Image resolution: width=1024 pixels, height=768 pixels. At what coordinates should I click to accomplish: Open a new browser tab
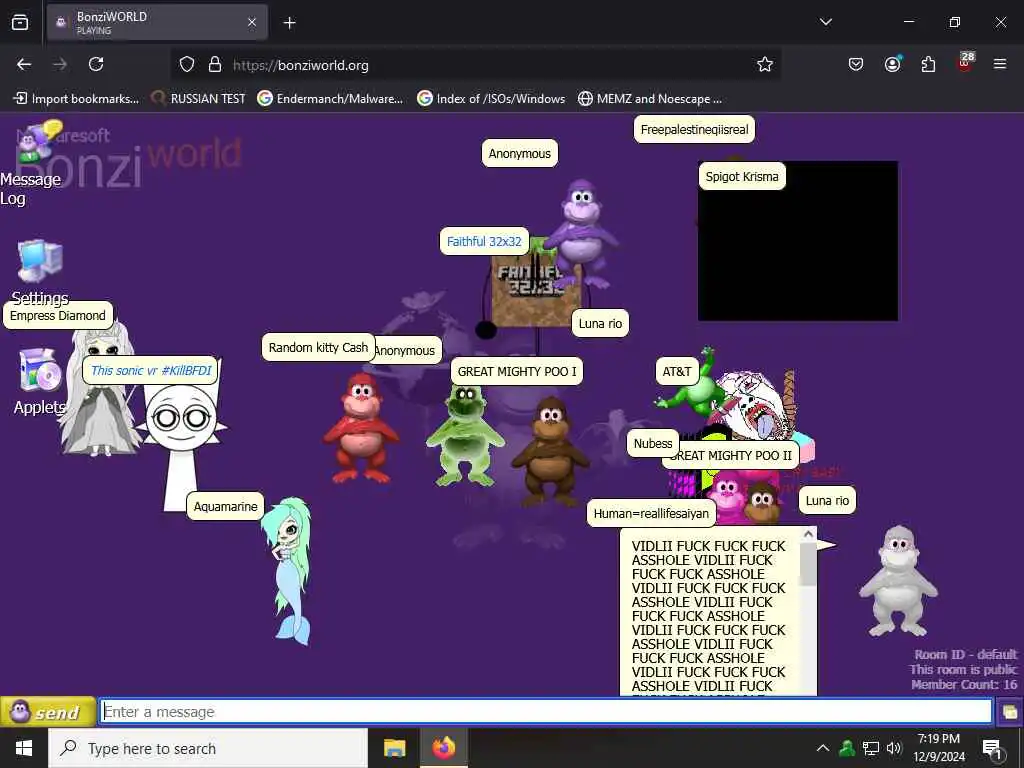click(289, 23)
